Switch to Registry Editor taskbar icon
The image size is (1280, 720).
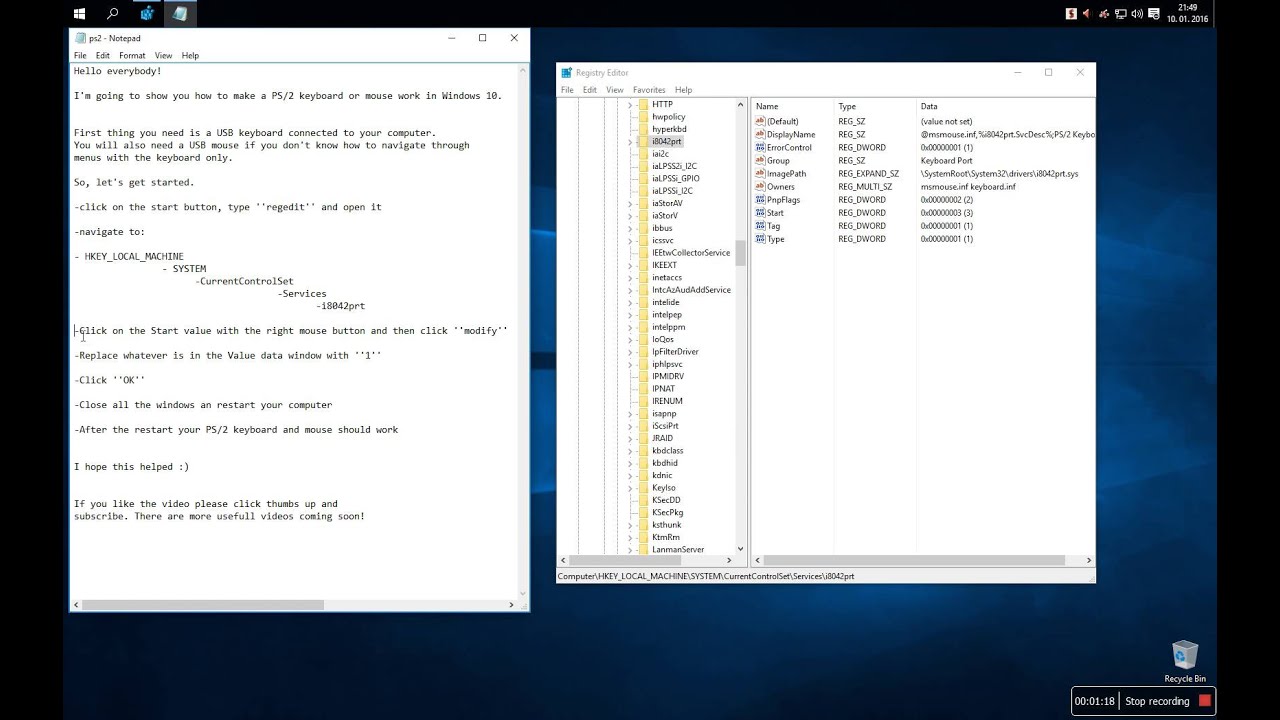[147, 14]
